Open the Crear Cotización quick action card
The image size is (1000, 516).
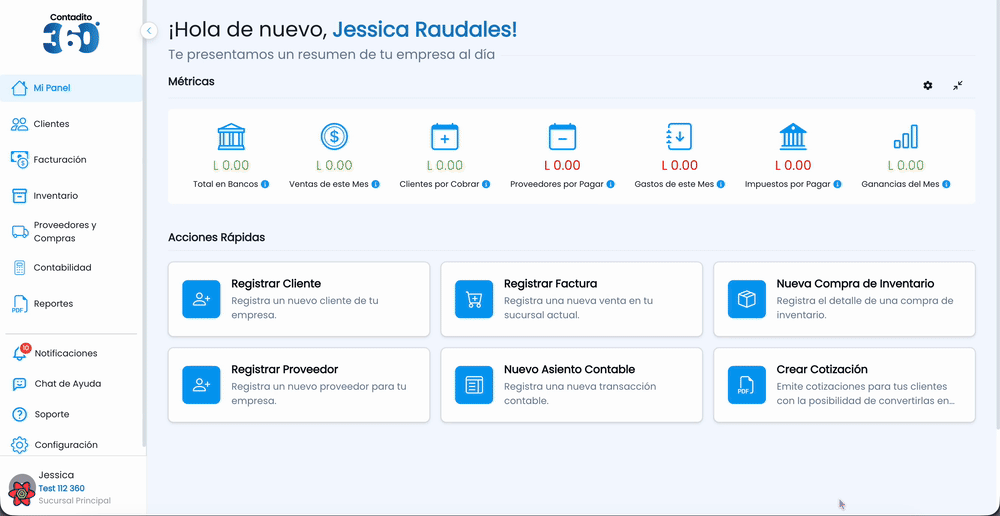pyautogui.click(x=844, y=385)
